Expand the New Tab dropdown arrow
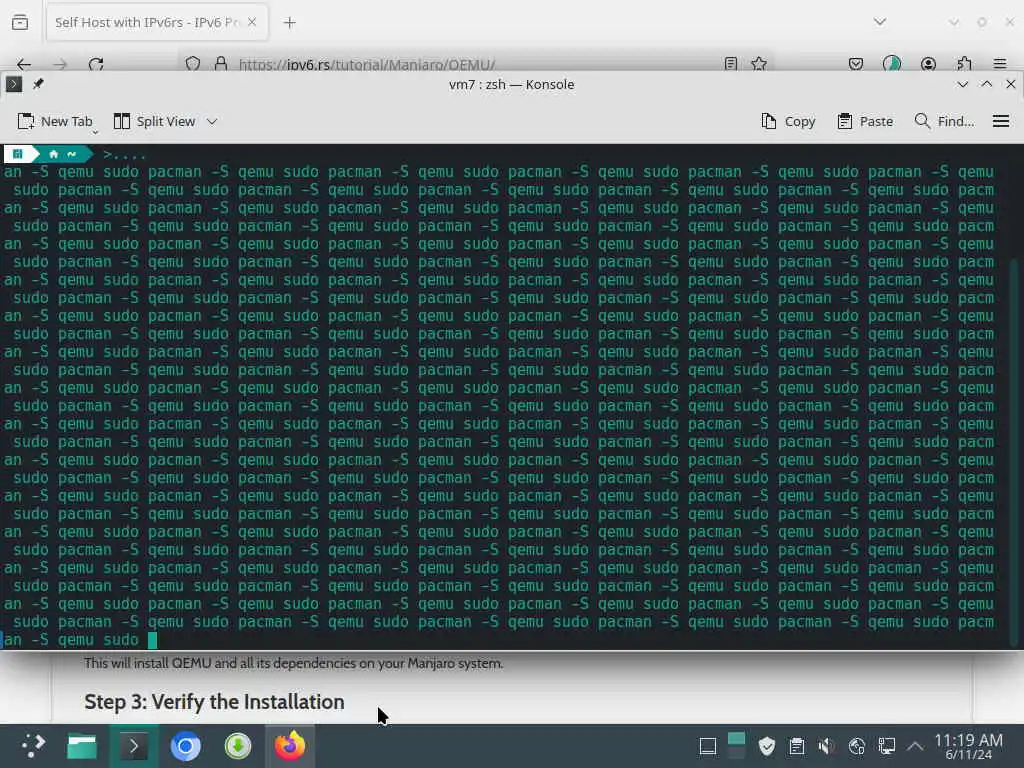This screenshot has height=768, width=1024. [95, 131]
